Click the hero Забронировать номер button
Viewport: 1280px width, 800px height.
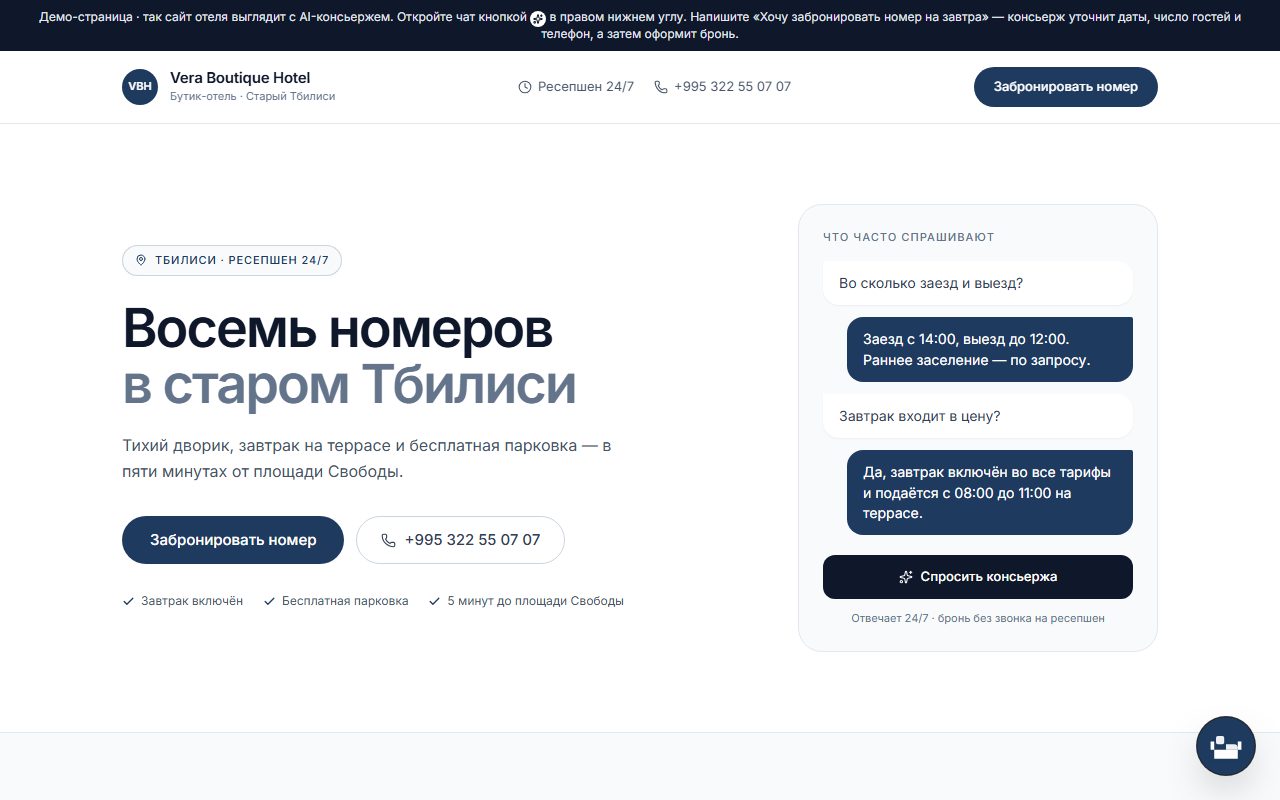pyautogui.click(x=233, y=540)
